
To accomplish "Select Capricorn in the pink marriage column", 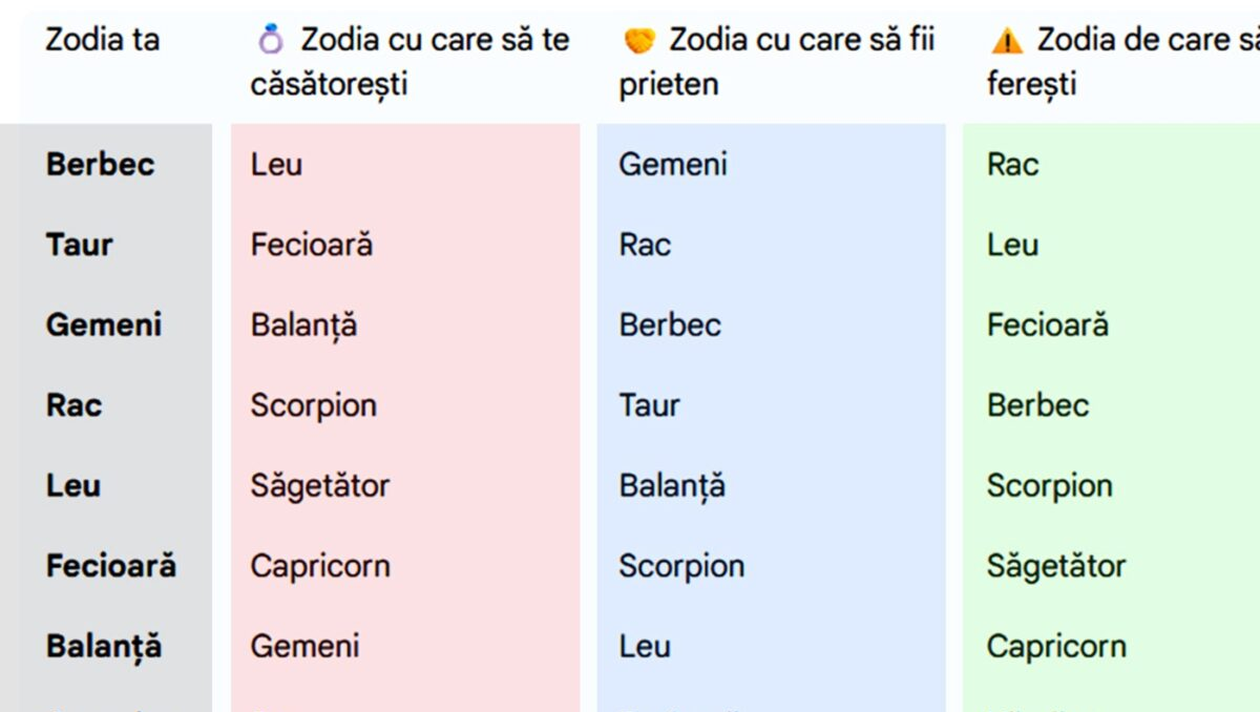I will (320, 566).
